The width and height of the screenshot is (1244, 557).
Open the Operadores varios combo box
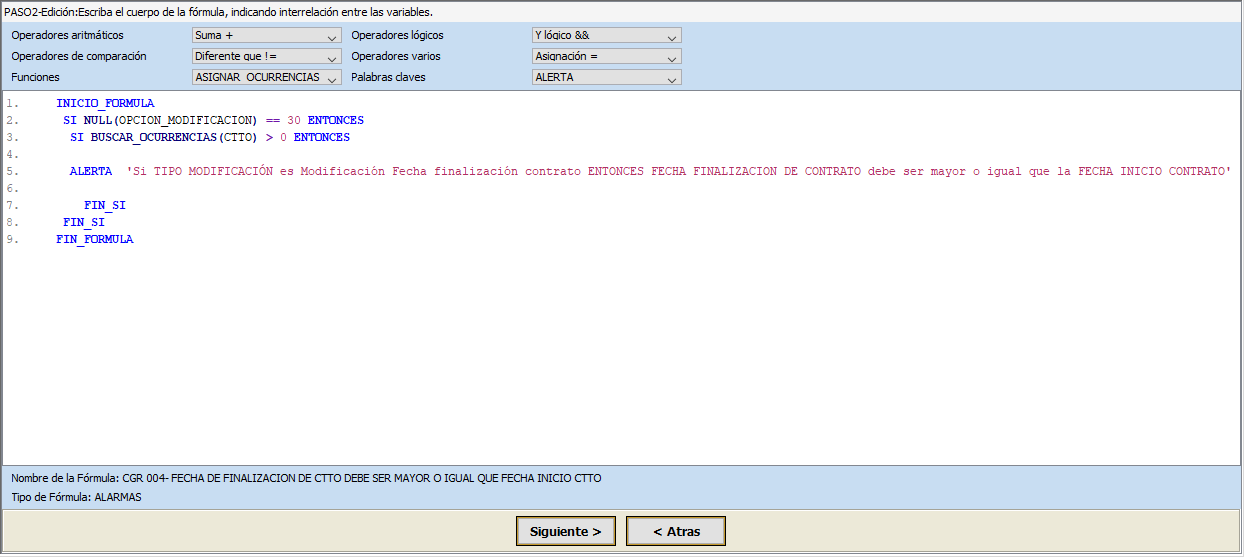[x=606, y=57]
